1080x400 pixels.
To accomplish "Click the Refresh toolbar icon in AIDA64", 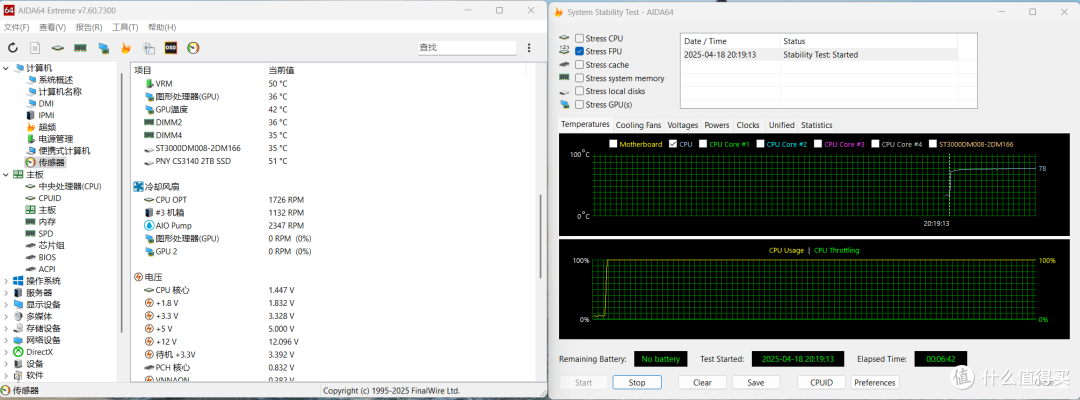I will click(x=12, y=48).
